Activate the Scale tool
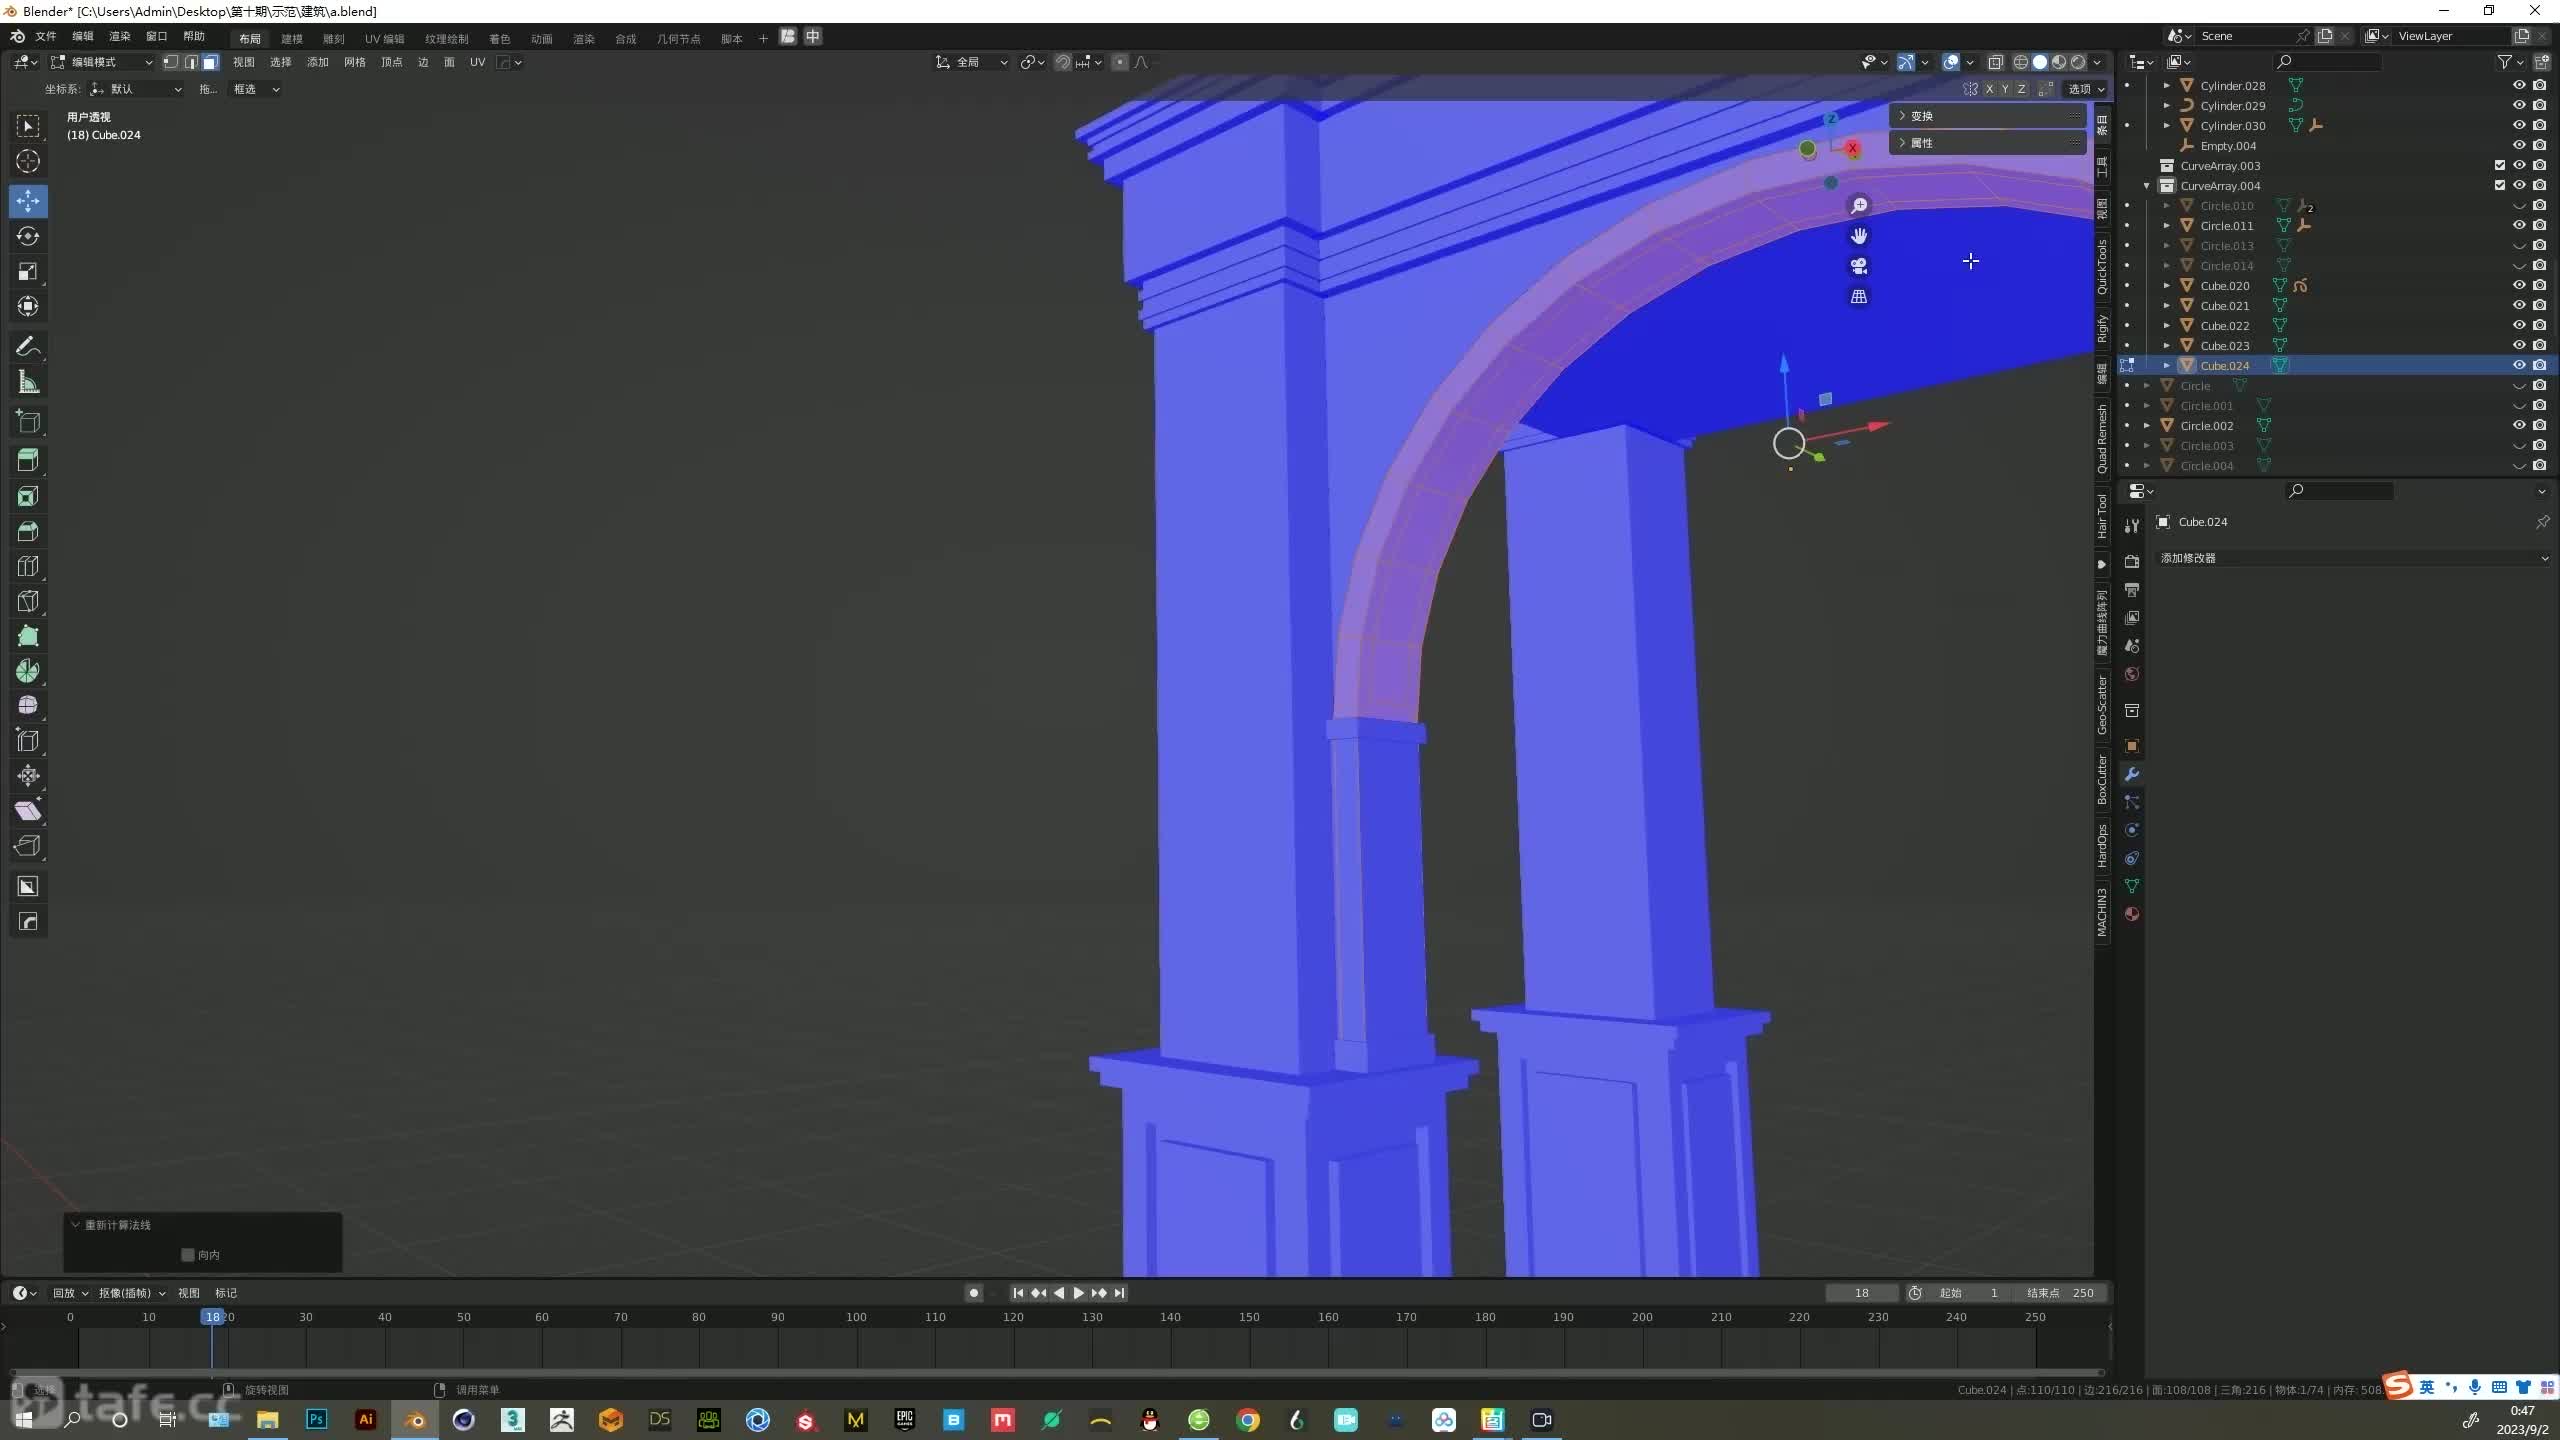The image size is (2560, 1440). click(x=28, y=271)
